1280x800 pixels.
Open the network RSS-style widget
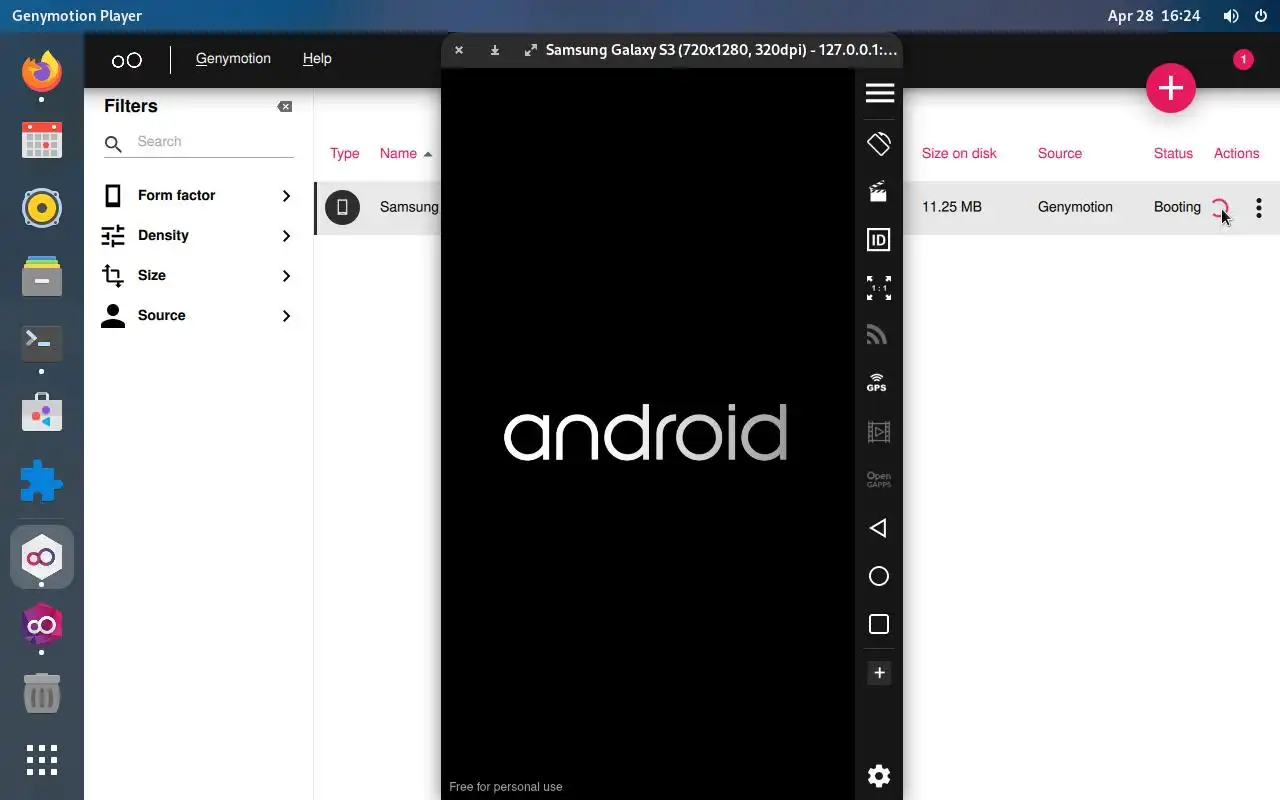pyautogui.click(x=879, y=335)
